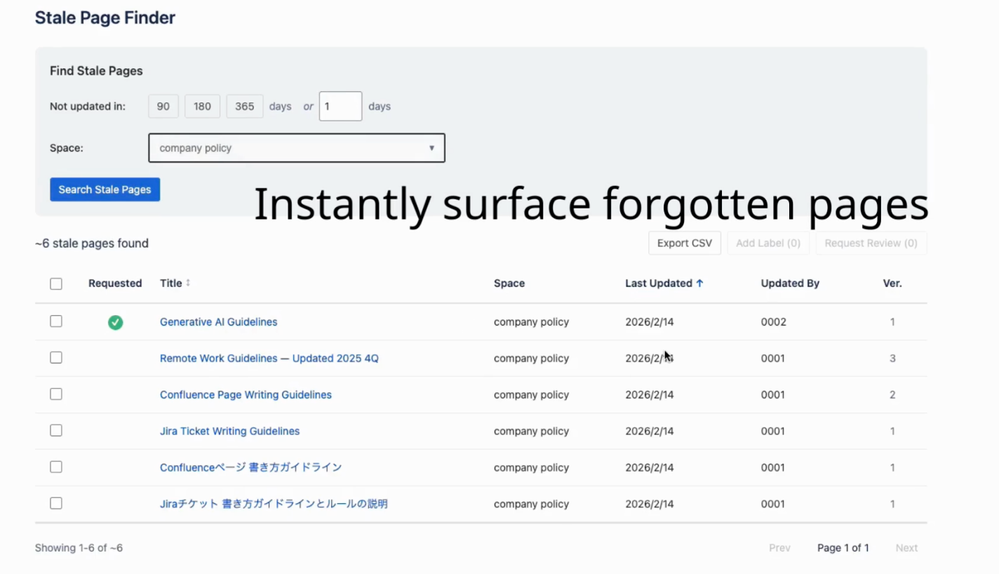
Task: Click the Request Review (0) button
Action: tap(871, 243)
